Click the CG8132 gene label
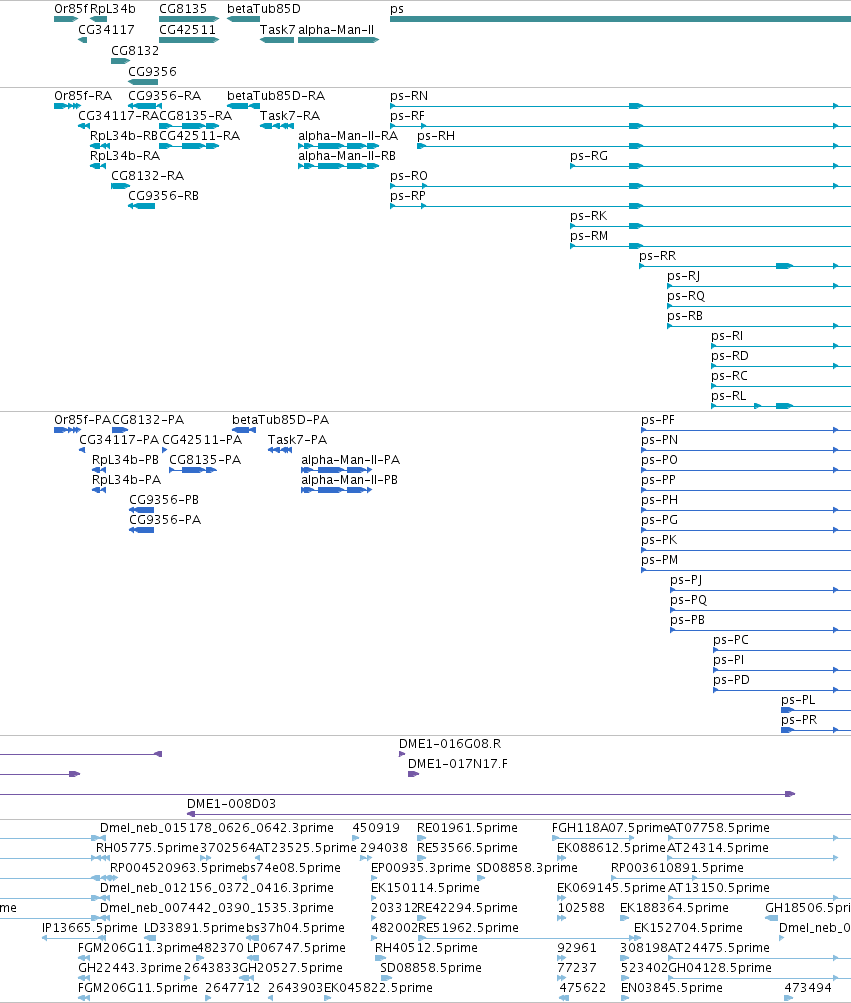Screen dimensions: 851x1003 click(x=134, y=51)
